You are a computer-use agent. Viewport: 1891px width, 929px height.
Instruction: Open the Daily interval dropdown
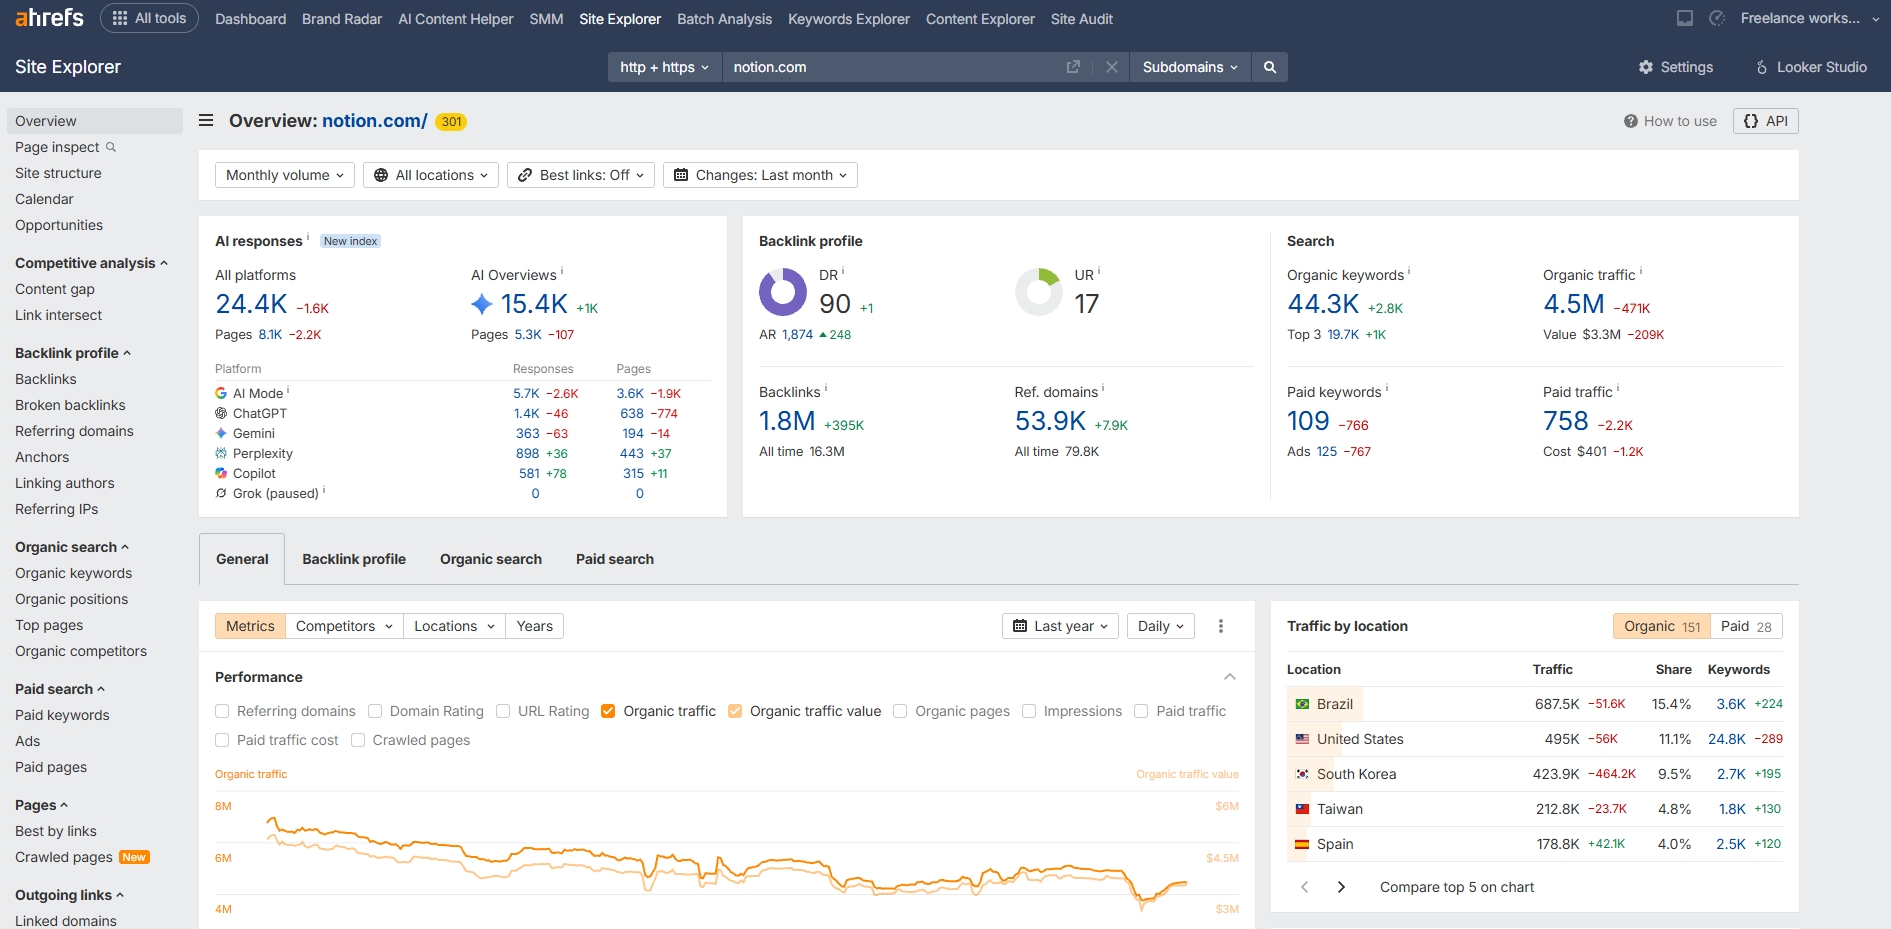pyautogui.click(x=1161, y=626)
